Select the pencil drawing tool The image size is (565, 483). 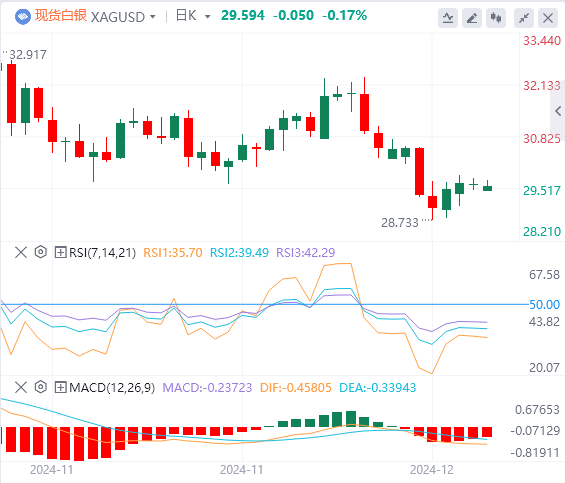[x=472, y=18]
